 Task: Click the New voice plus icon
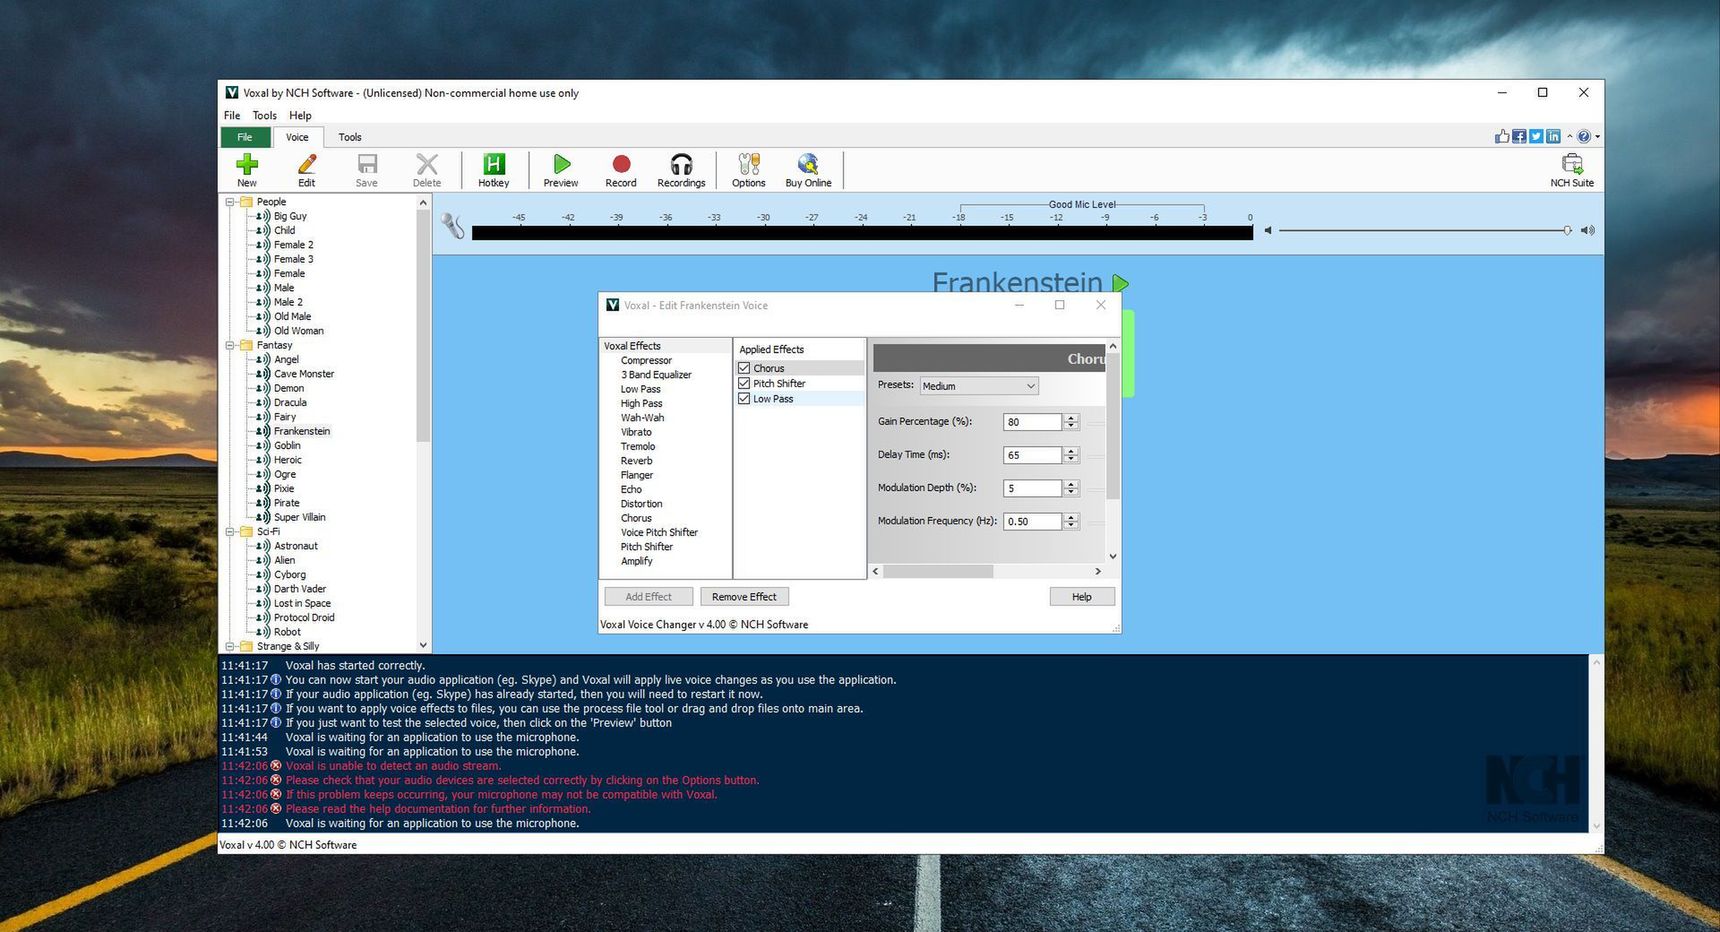[x=247, y=164]
